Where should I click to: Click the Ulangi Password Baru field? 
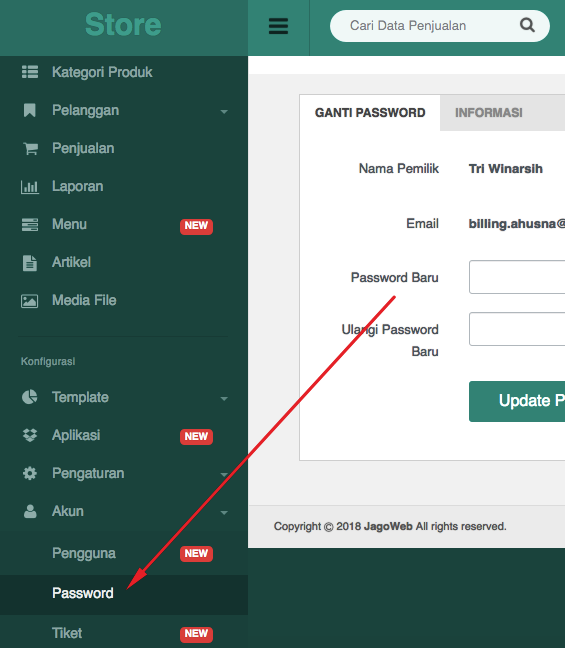point(517,329)
